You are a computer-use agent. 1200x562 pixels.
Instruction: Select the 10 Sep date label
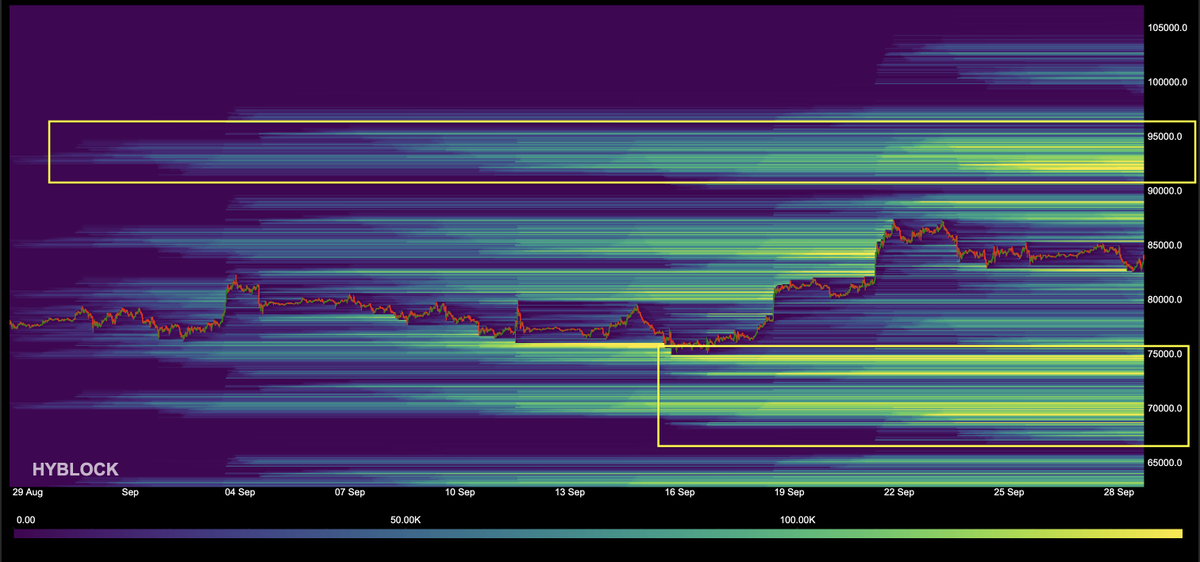pyautogui.click(x=459, y=493)
